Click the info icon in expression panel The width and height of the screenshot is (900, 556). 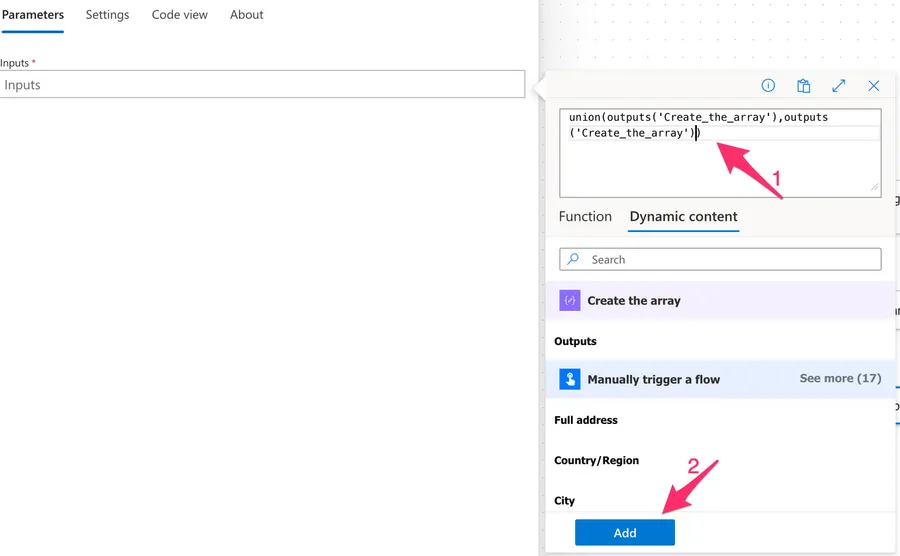tap(768, 86)
